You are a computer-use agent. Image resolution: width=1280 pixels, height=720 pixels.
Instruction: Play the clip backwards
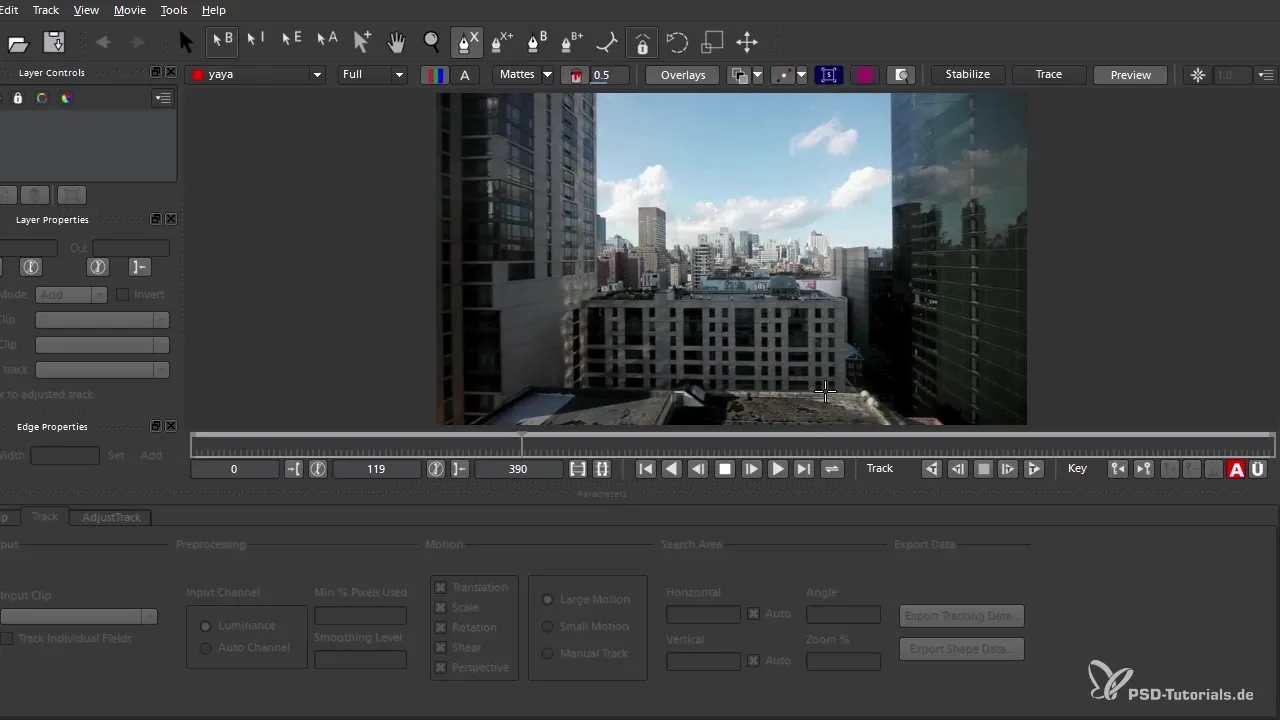[x=673, y=469]
